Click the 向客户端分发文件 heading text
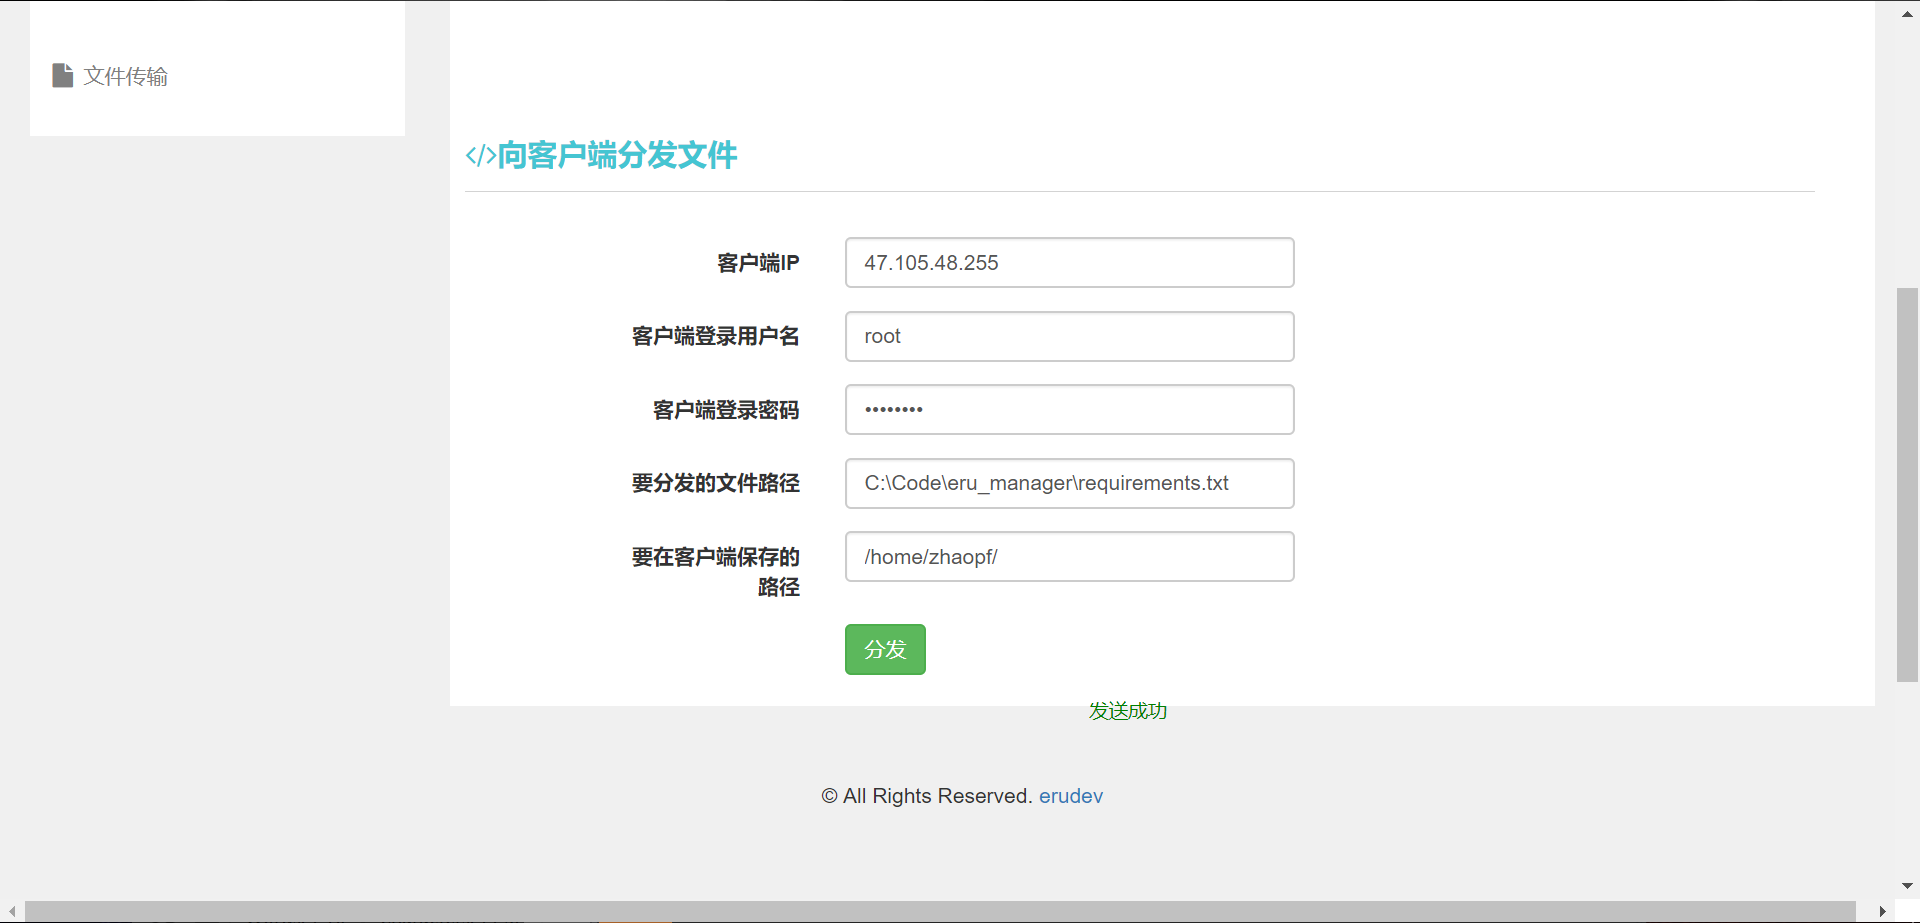 (x=618, y=155)
